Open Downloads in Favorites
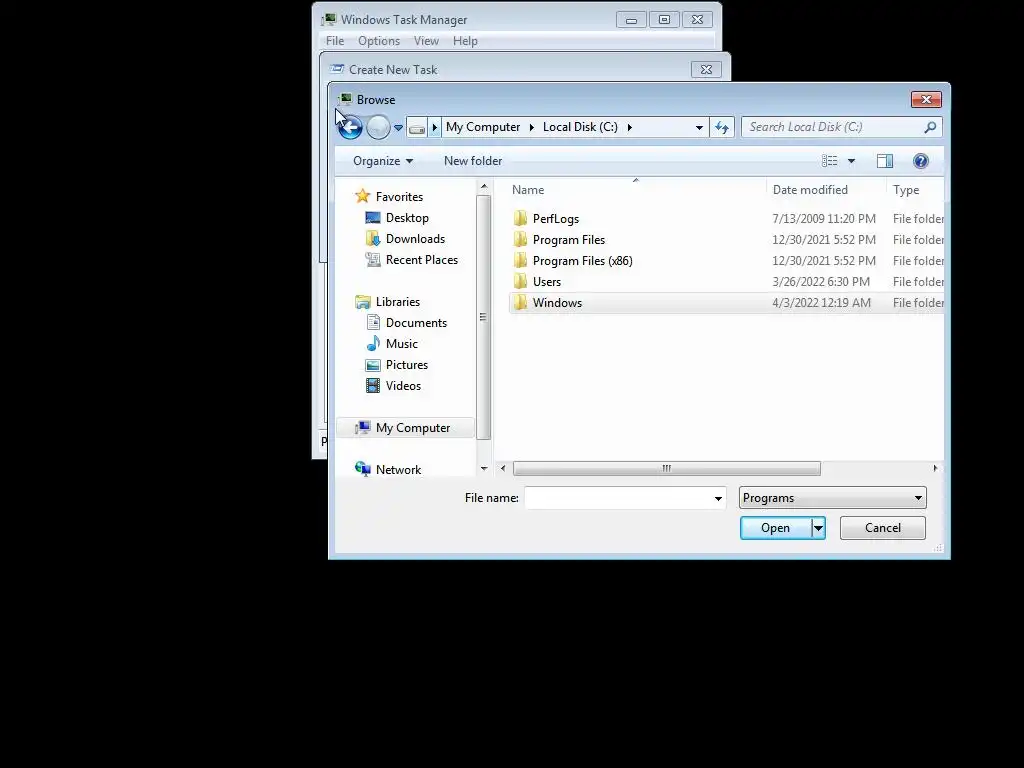This screenshot has width=1024, height=768. point(415,238)
